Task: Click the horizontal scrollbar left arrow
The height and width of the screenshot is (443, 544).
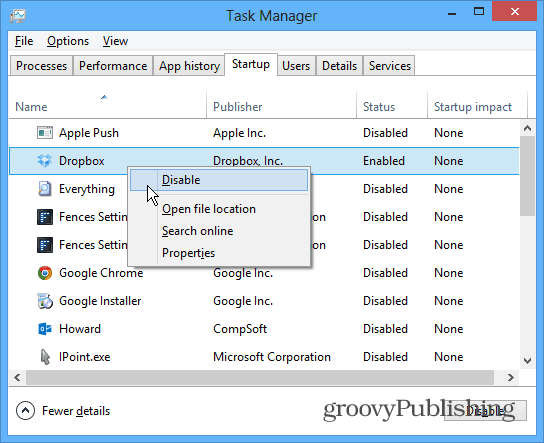Action: (x=17, y=377)
